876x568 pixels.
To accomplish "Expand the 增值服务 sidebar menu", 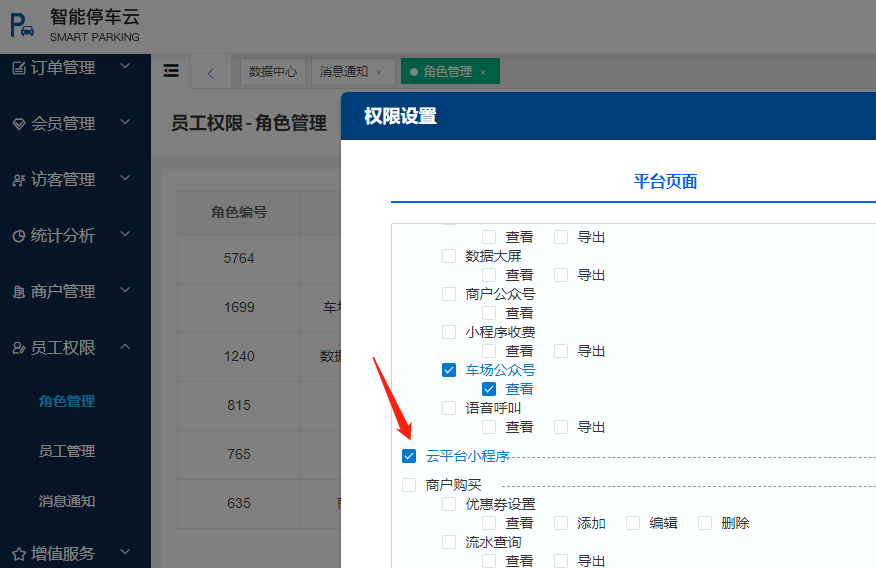I will (x=125, y=551).
